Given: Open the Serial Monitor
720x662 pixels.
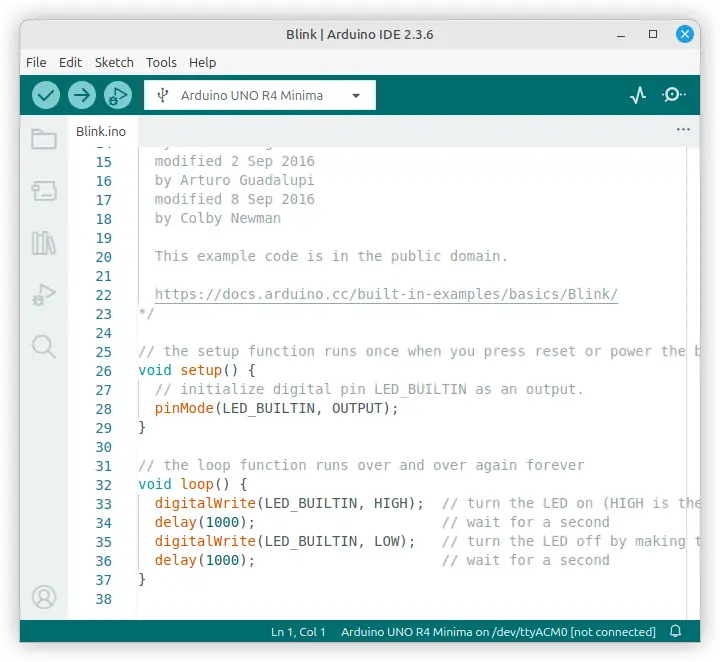Looking at the screenshot, I should [x=674, y=95].
